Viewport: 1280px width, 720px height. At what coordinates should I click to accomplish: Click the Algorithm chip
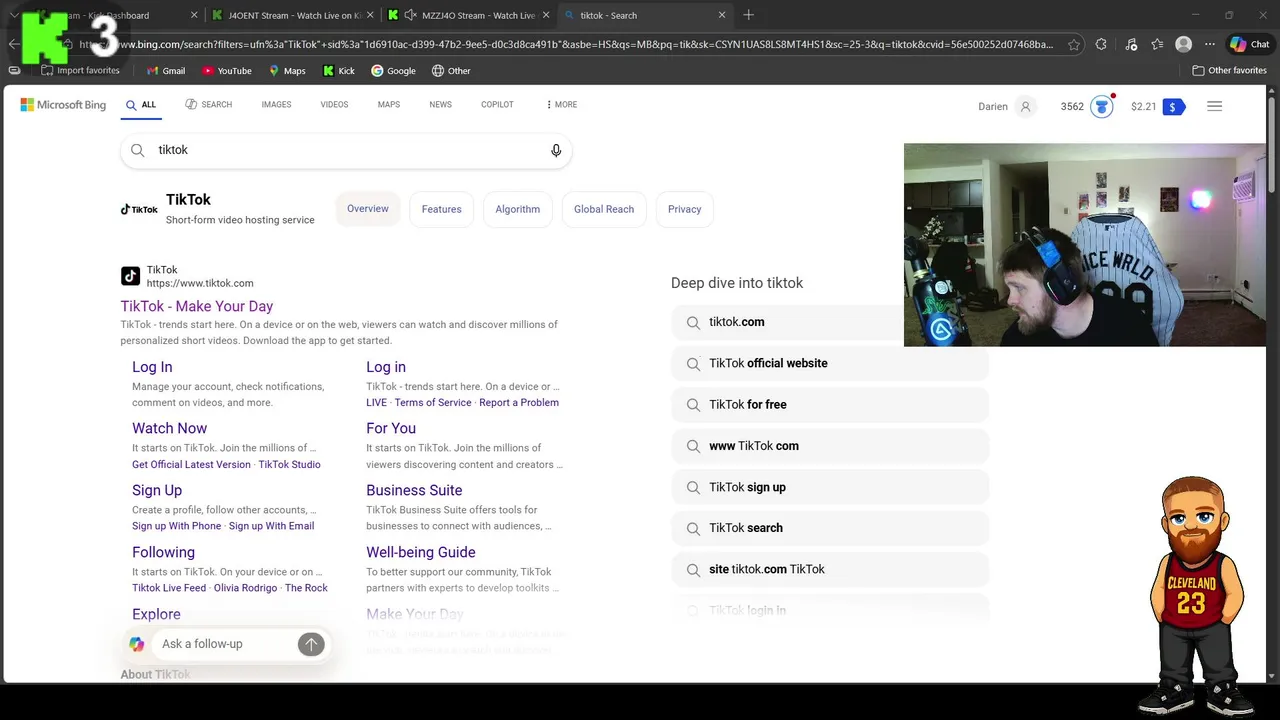tap(518, 209)
